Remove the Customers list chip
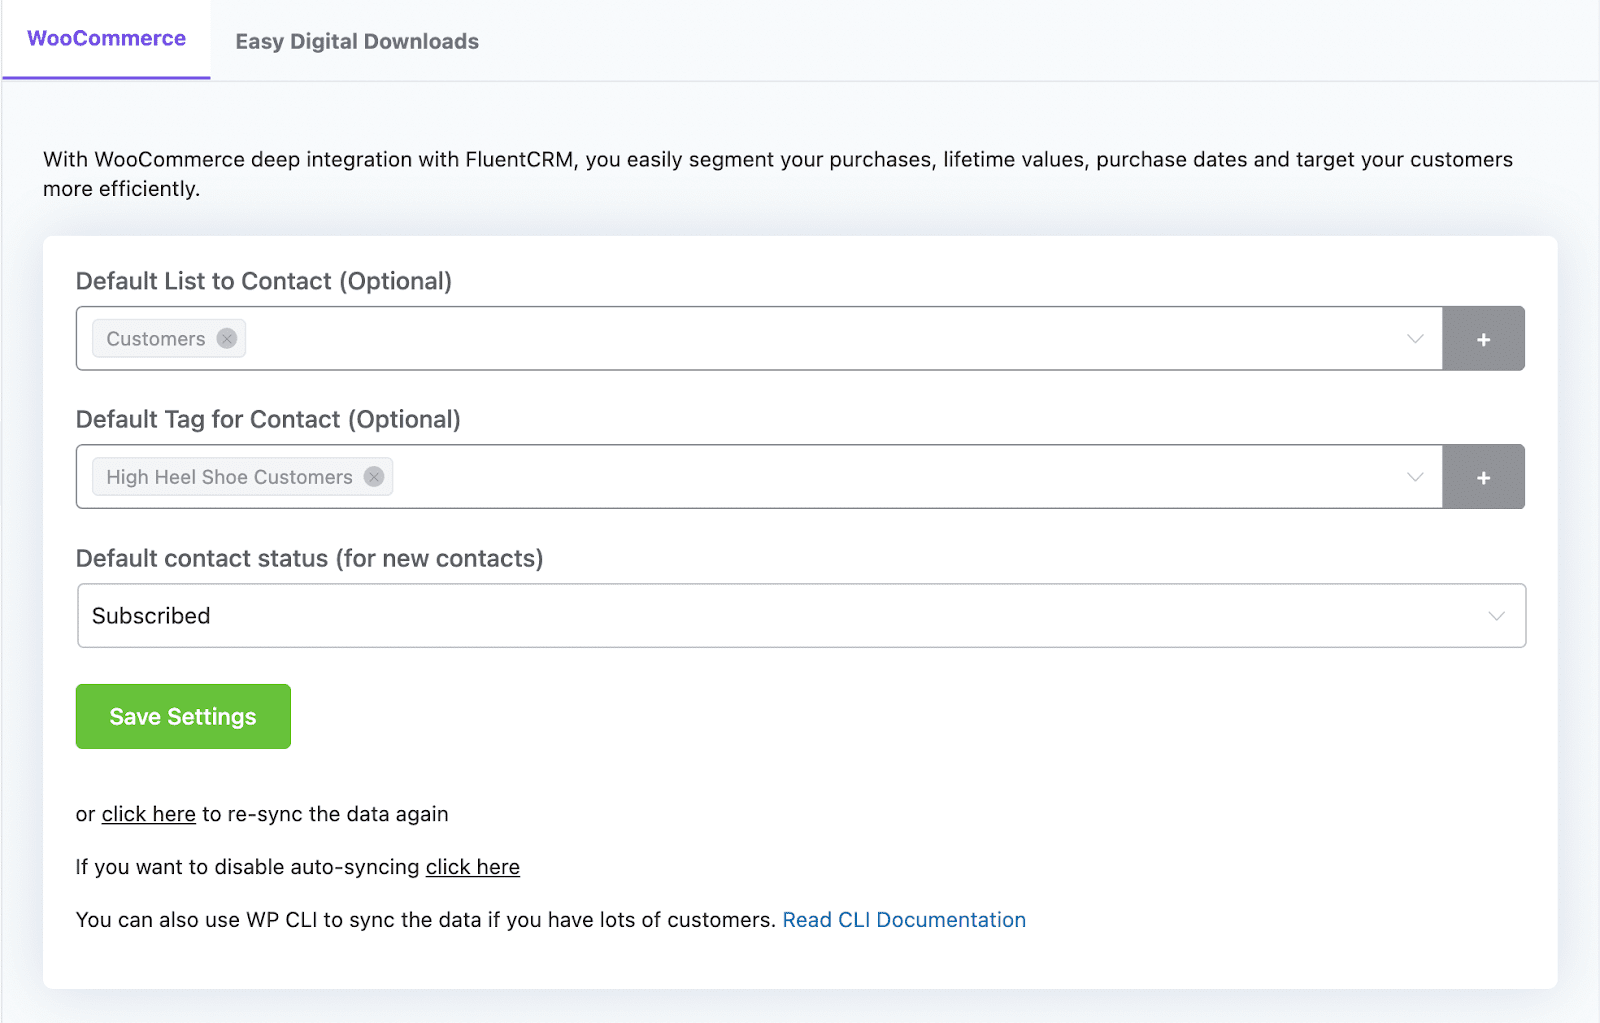The image size is (1600, 1023). 227,339
